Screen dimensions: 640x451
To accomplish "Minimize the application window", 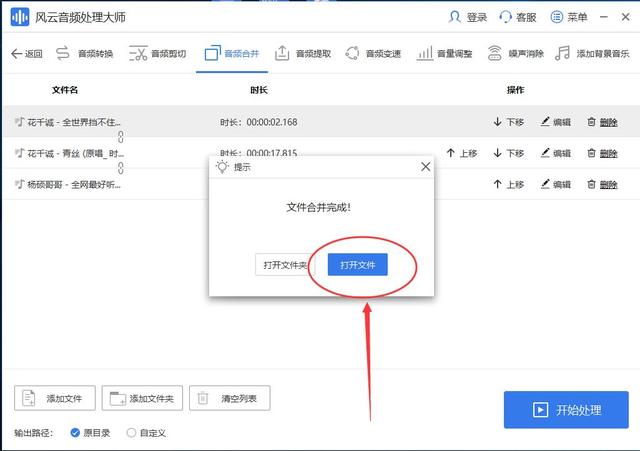I will [x=604, y=17].
